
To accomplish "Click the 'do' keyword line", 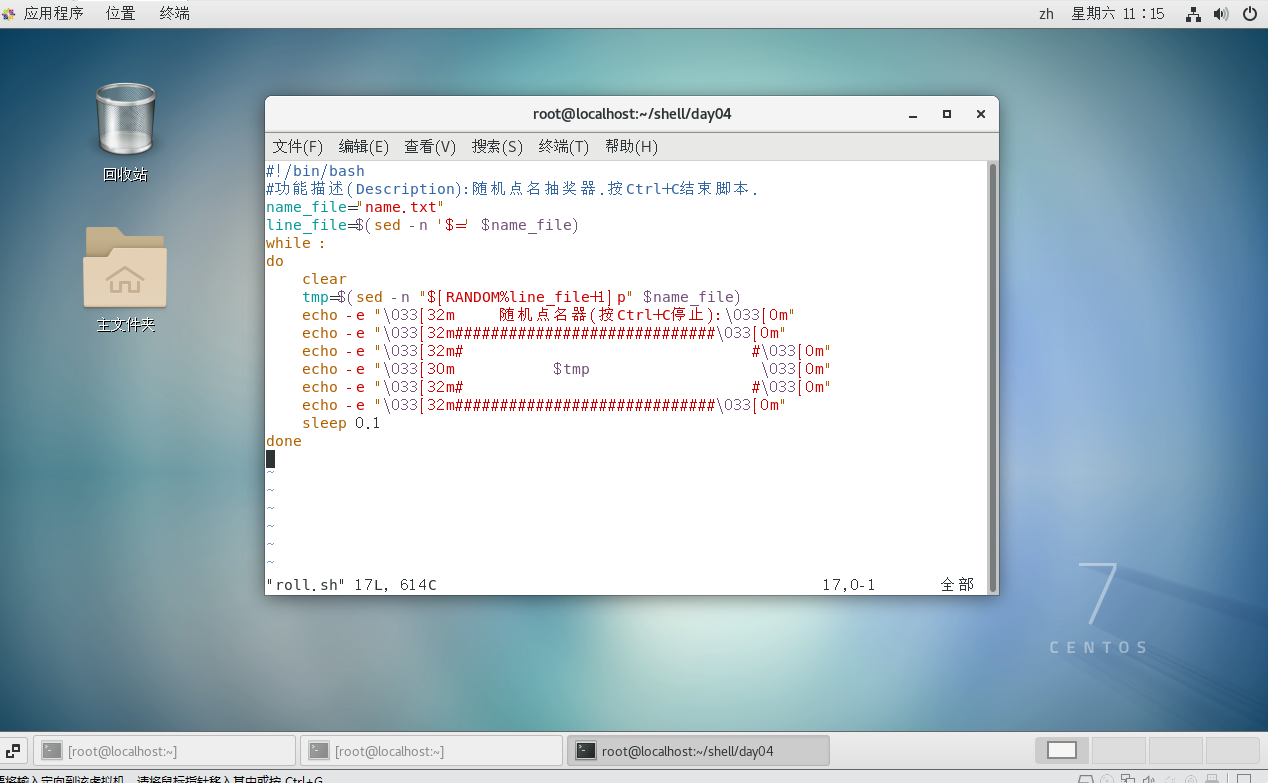I will tap(275, 261).
